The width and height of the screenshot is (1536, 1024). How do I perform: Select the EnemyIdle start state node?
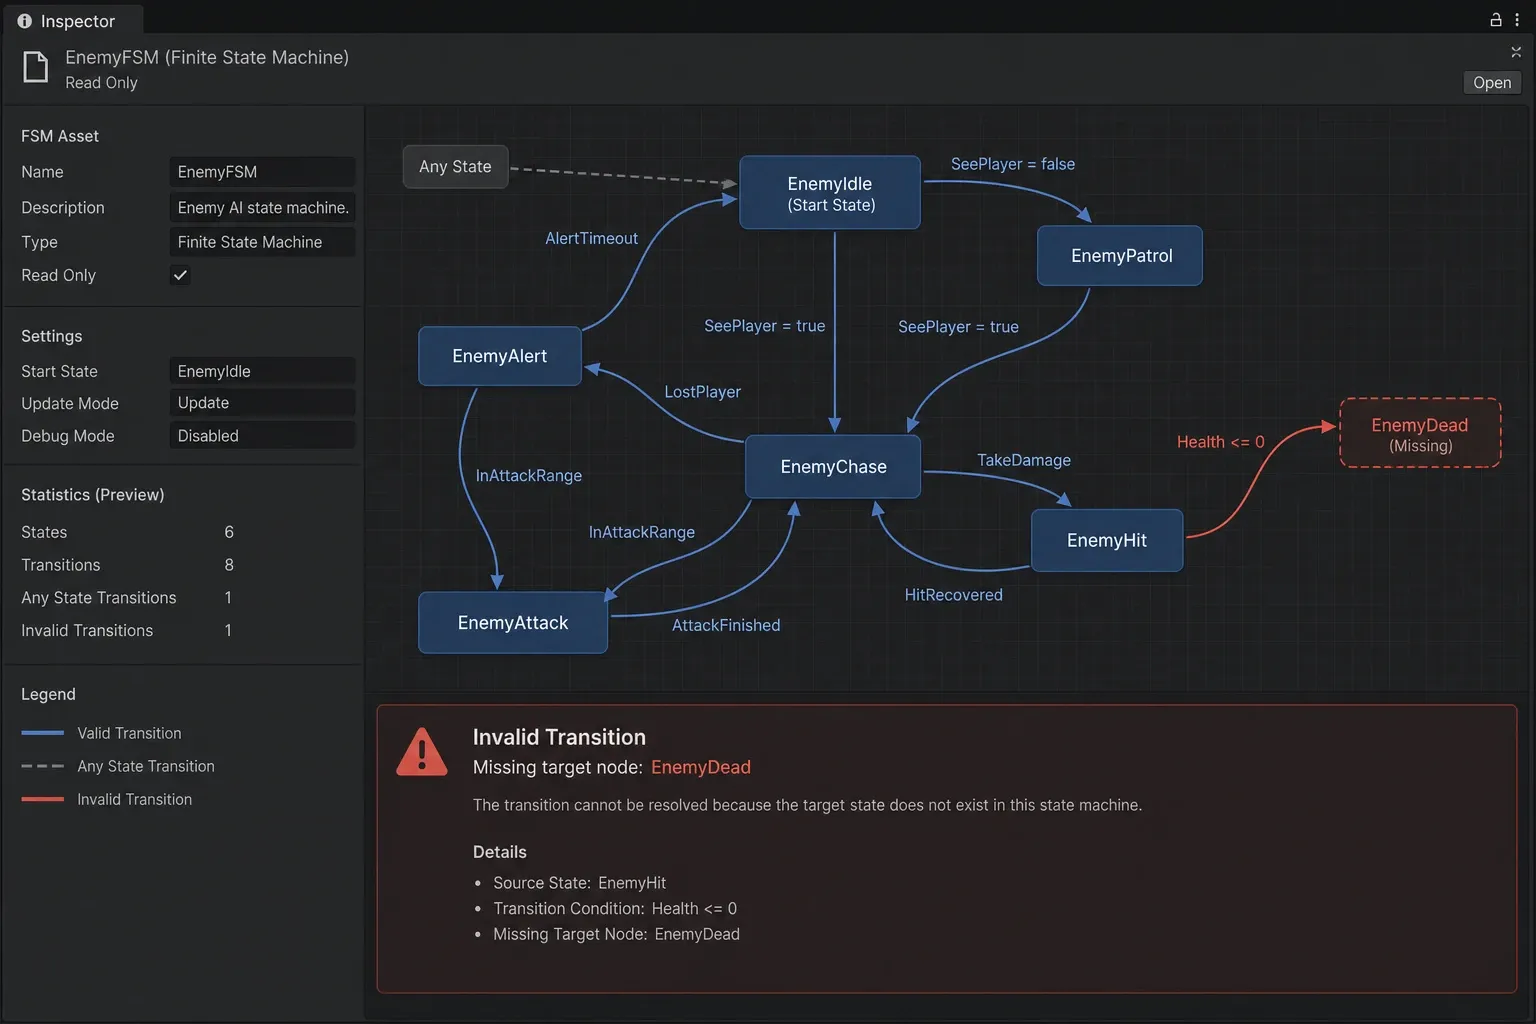pyautogui.click(x=830, y=193)
